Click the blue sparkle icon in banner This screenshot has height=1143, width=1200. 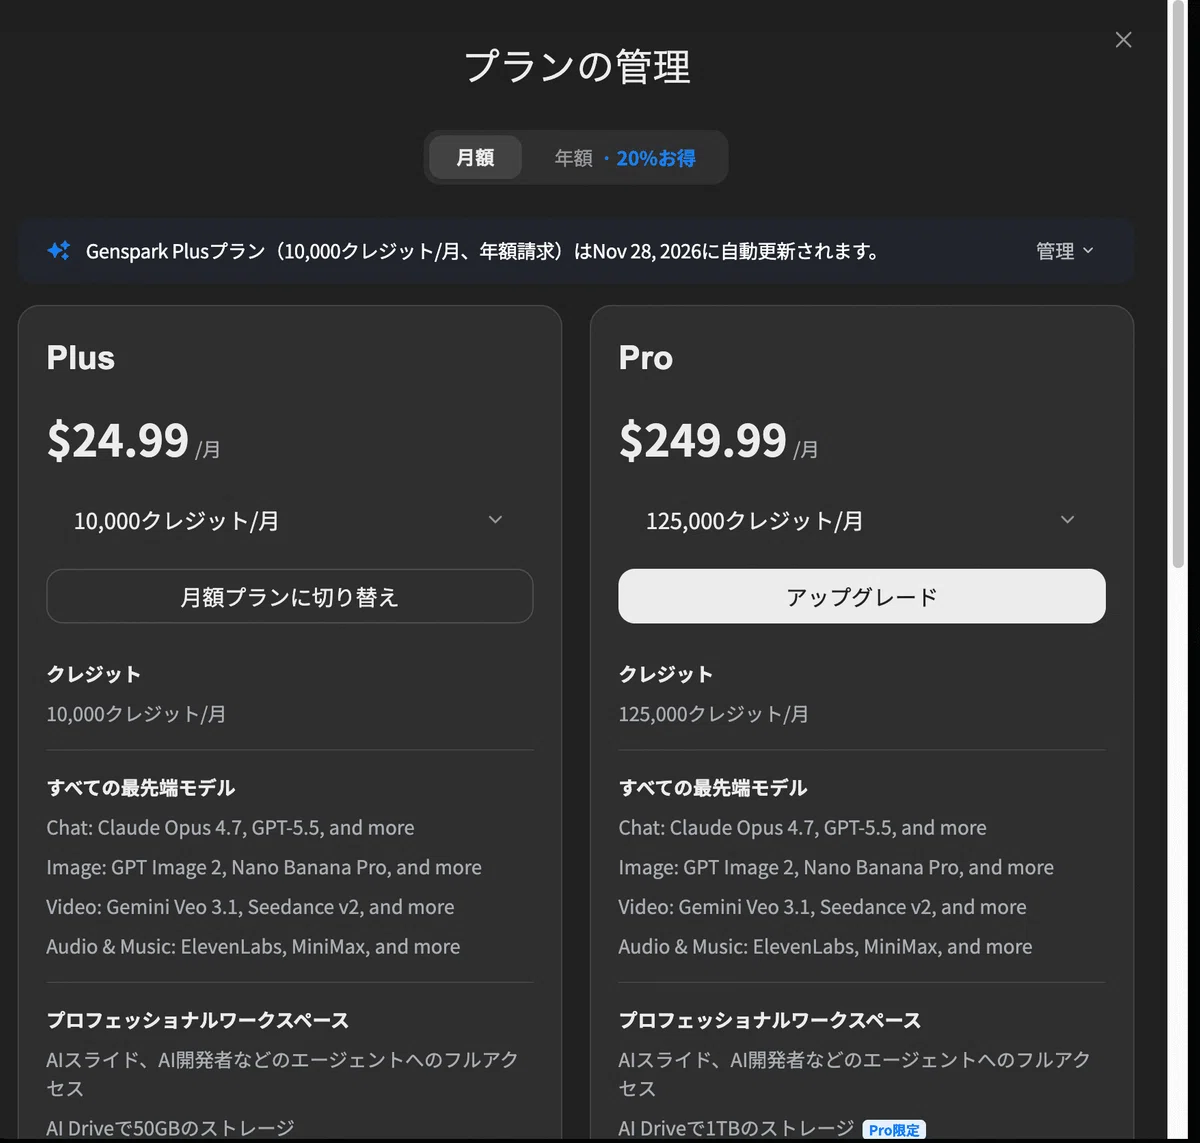58,251
